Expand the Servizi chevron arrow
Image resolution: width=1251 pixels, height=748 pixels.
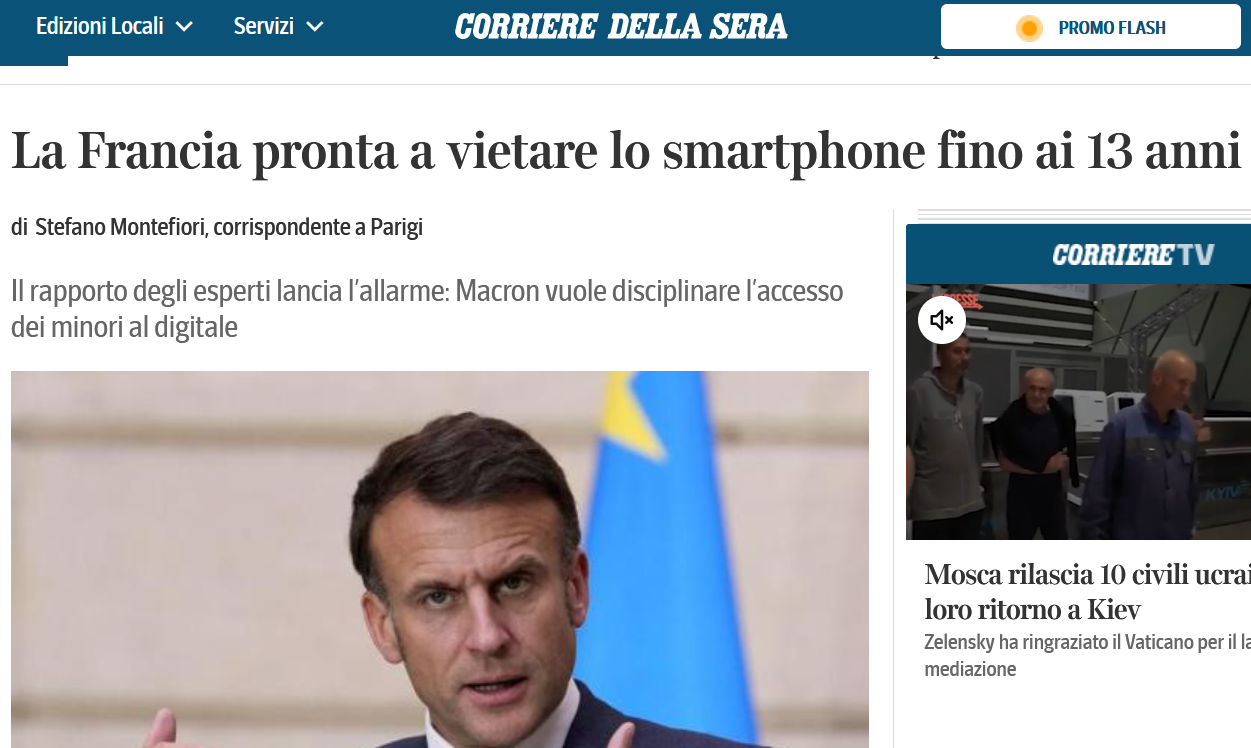click(315, 27)
